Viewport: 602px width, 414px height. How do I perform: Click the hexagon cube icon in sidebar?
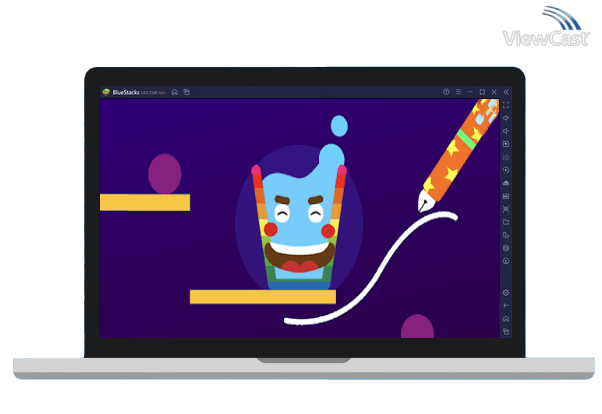coord(506,248)
